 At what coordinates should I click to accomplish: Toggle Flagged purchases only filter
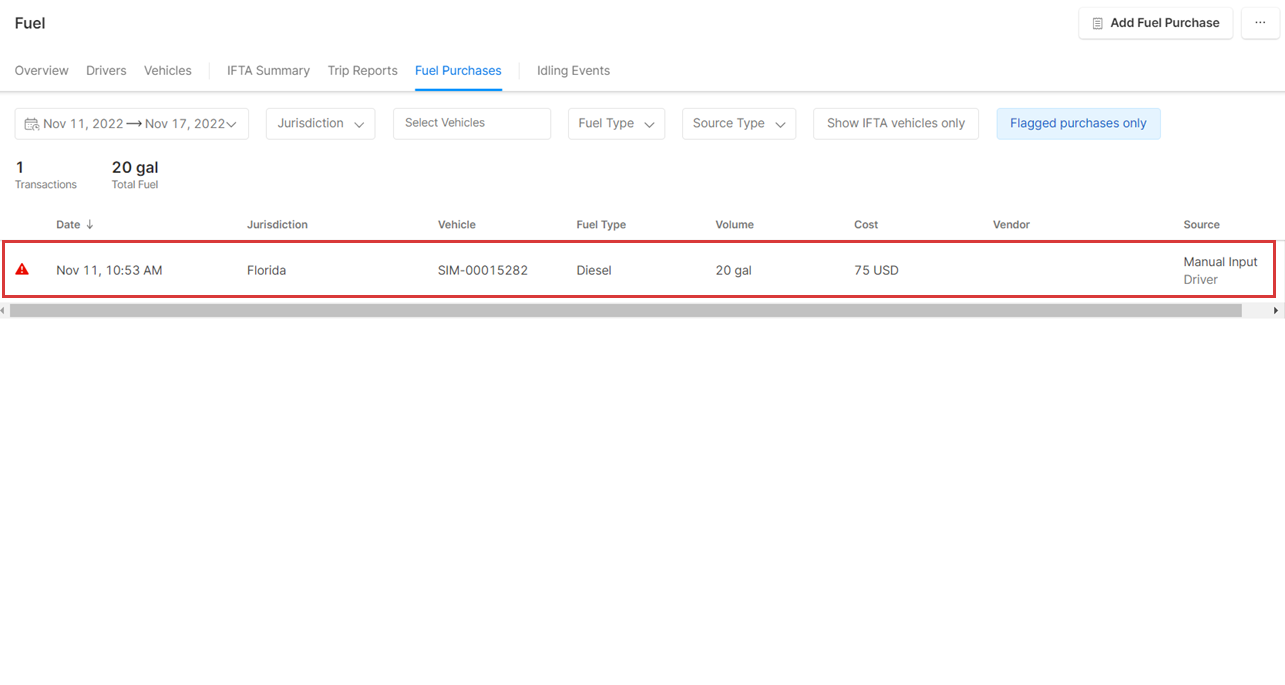pos(1078,124)
